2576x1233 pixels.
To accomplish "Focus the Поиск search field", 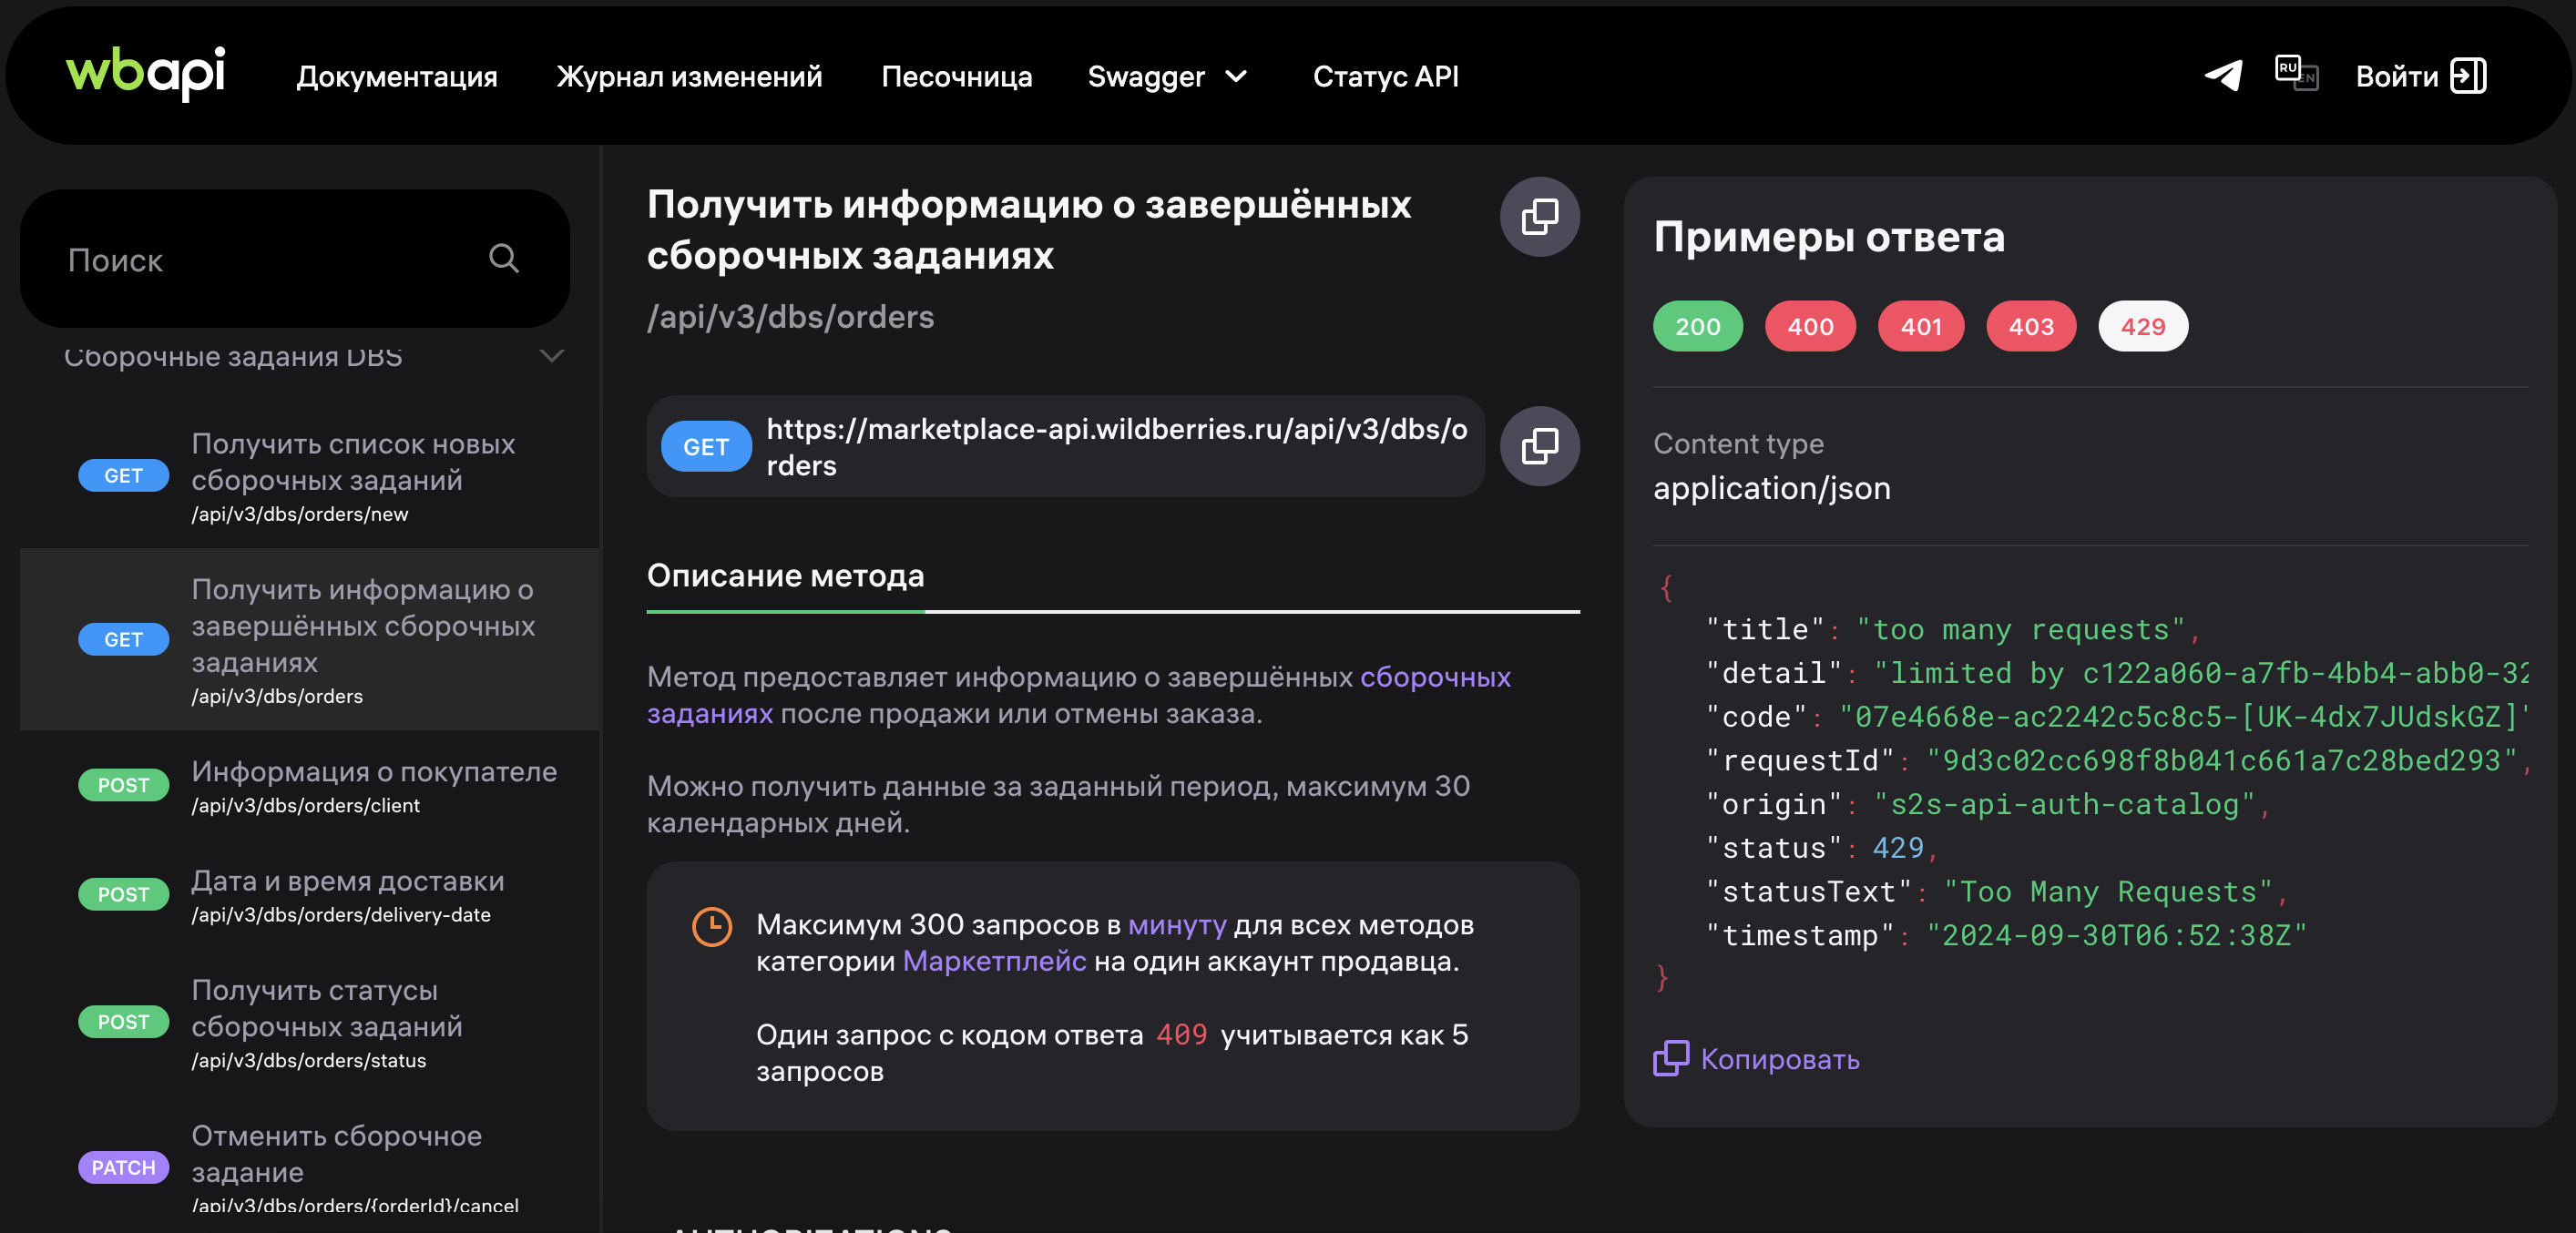I will [x=295, y=259].
